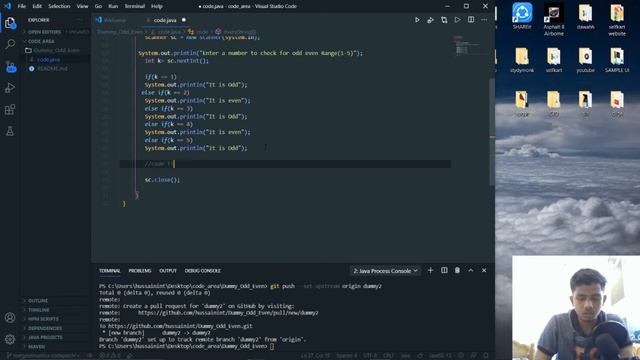Collapse the Dummy_Odd_Even folder in explorer

point(56,50)
